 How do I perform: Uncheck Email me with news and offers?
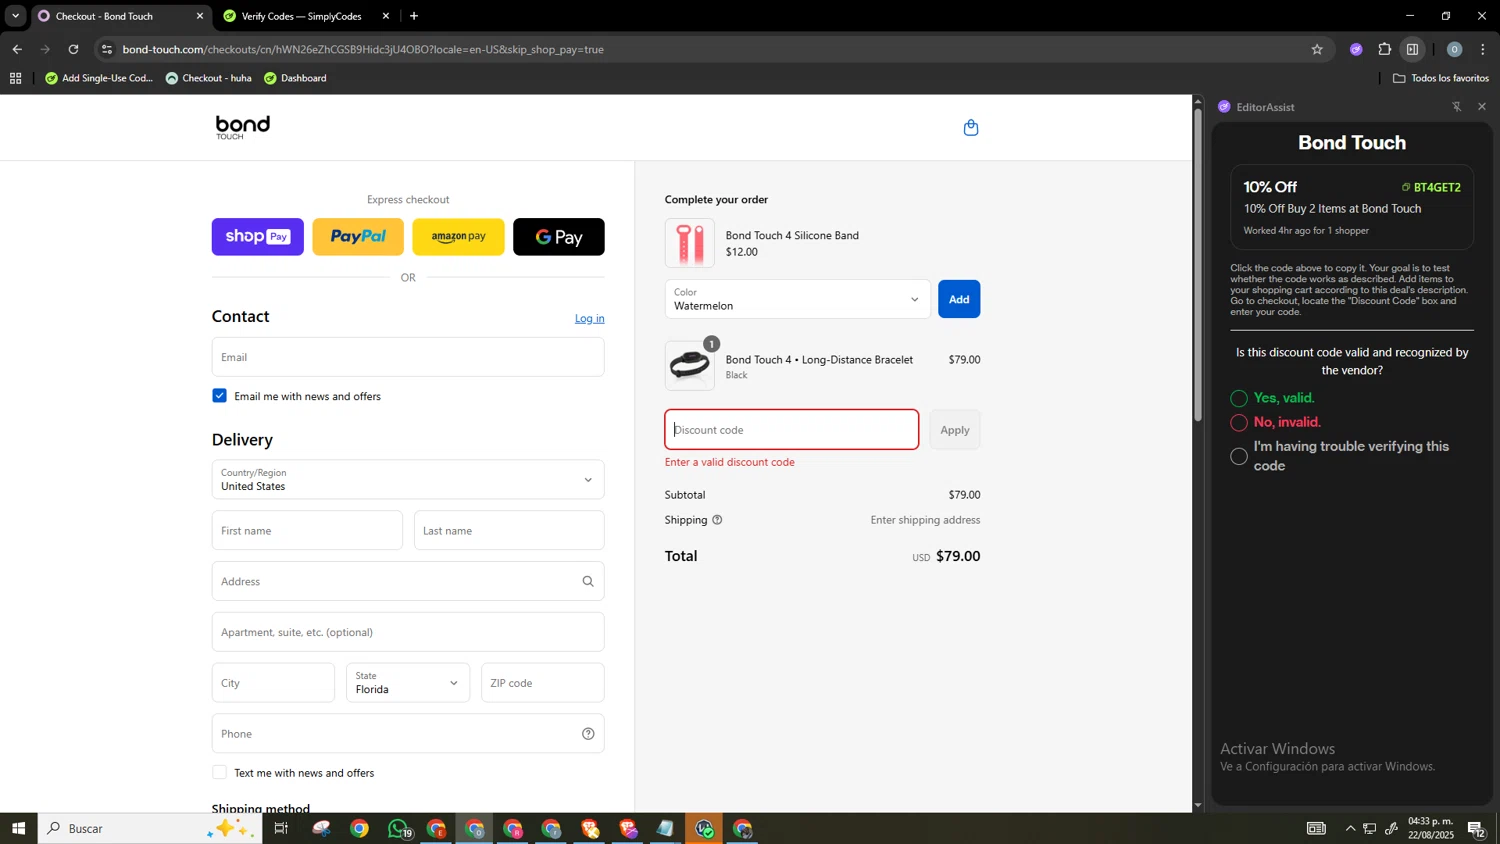click(220, 396)
